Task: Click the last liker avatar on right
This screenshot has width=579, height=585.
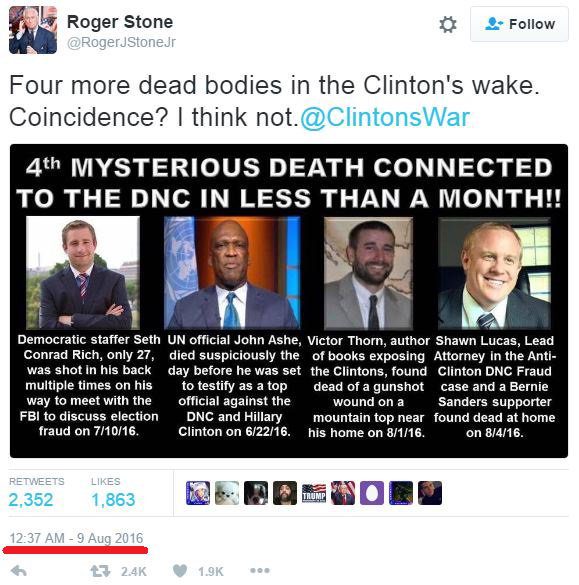Action: [430, 493]
